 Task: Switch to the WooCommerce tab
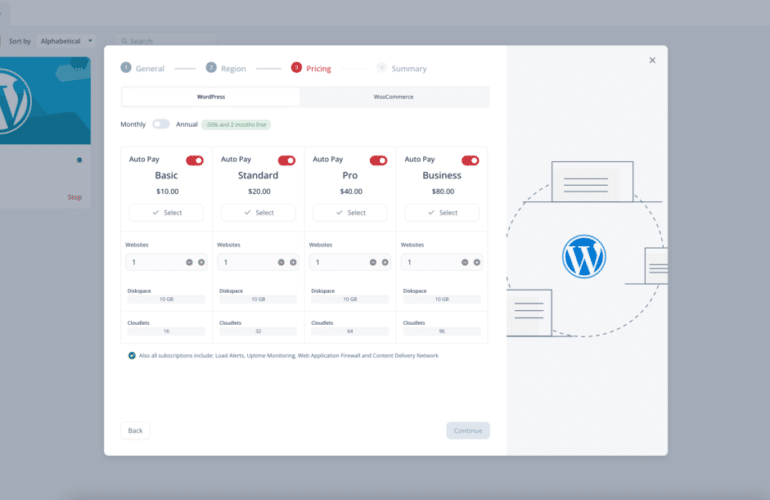[394, 97]
